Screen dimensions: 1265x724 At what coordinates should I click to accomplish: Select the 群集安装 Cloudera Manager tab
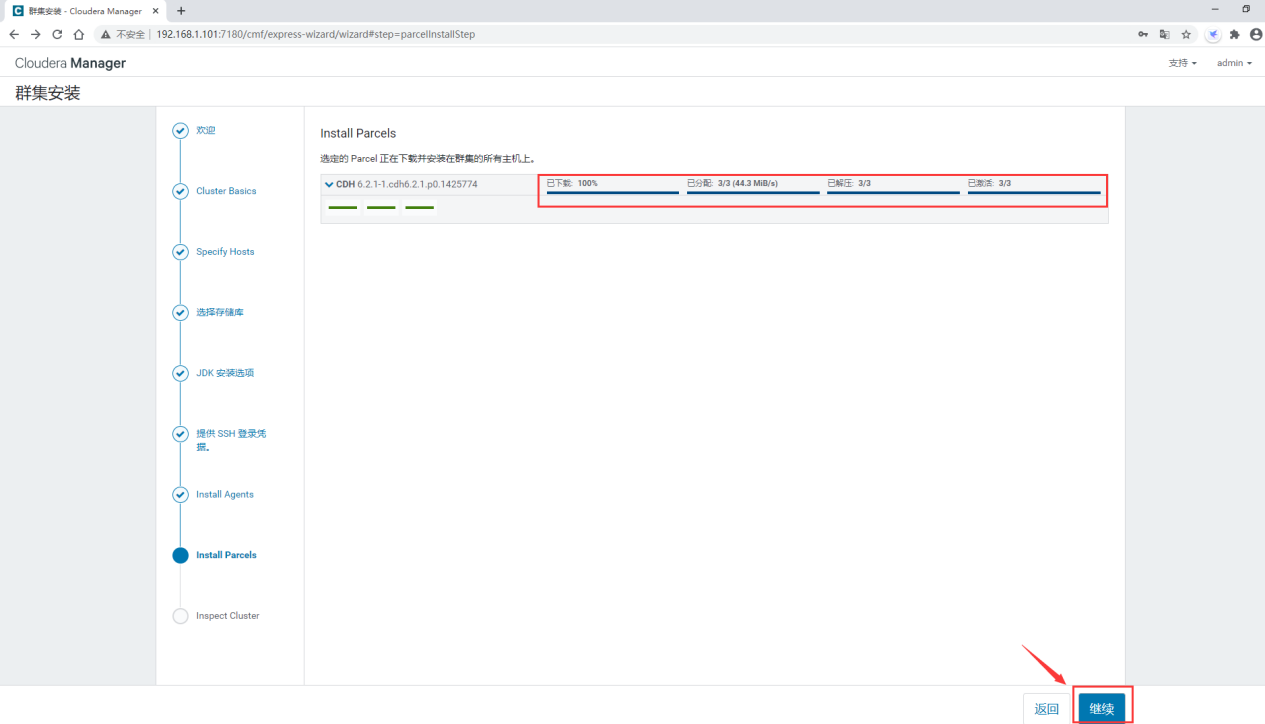tap(86, 11)
